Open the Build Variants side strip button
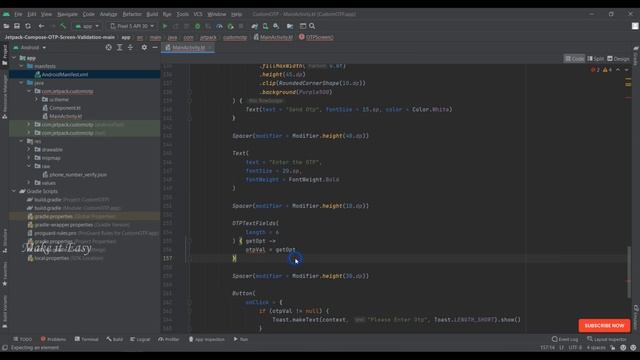Viewport: 640px width, 360px height. [x=4, y=312]
